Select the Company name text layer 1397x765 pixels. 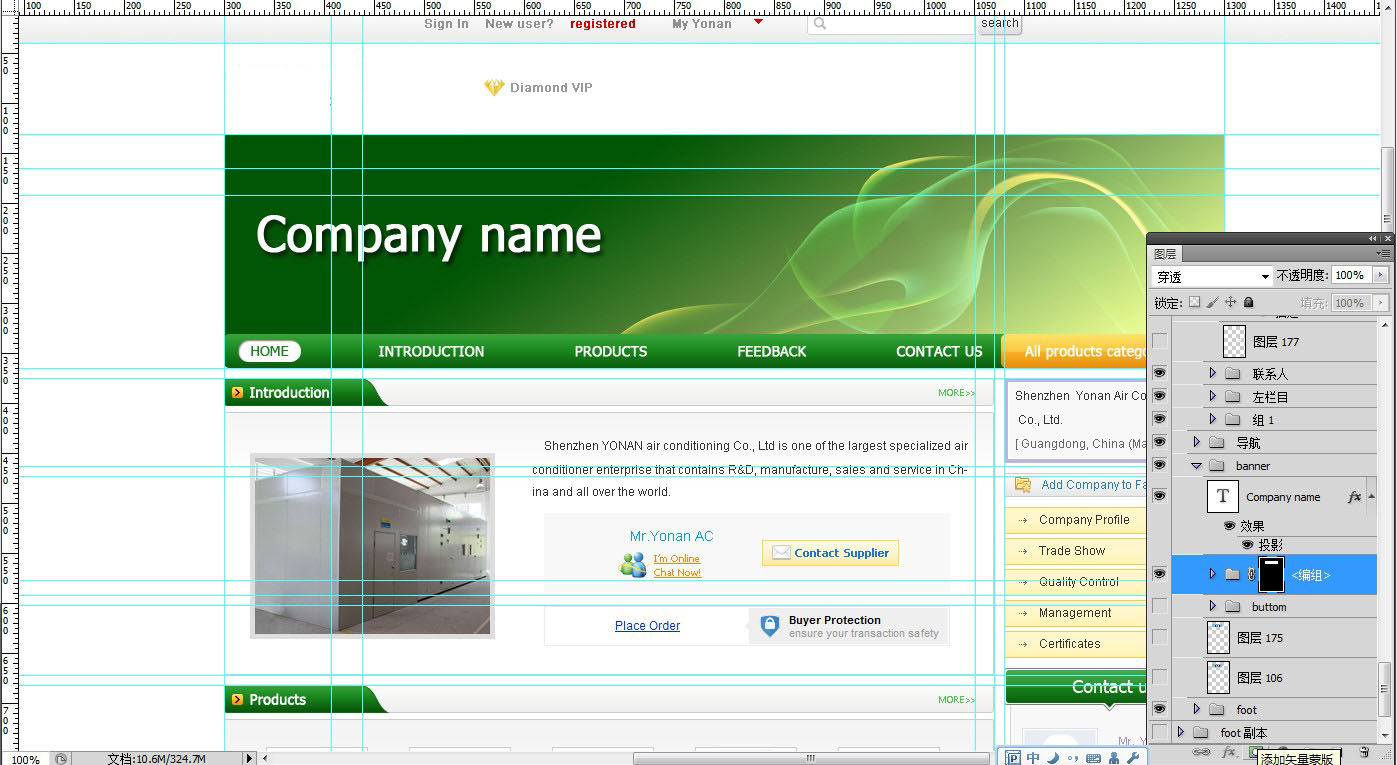tap(1283, 497)
